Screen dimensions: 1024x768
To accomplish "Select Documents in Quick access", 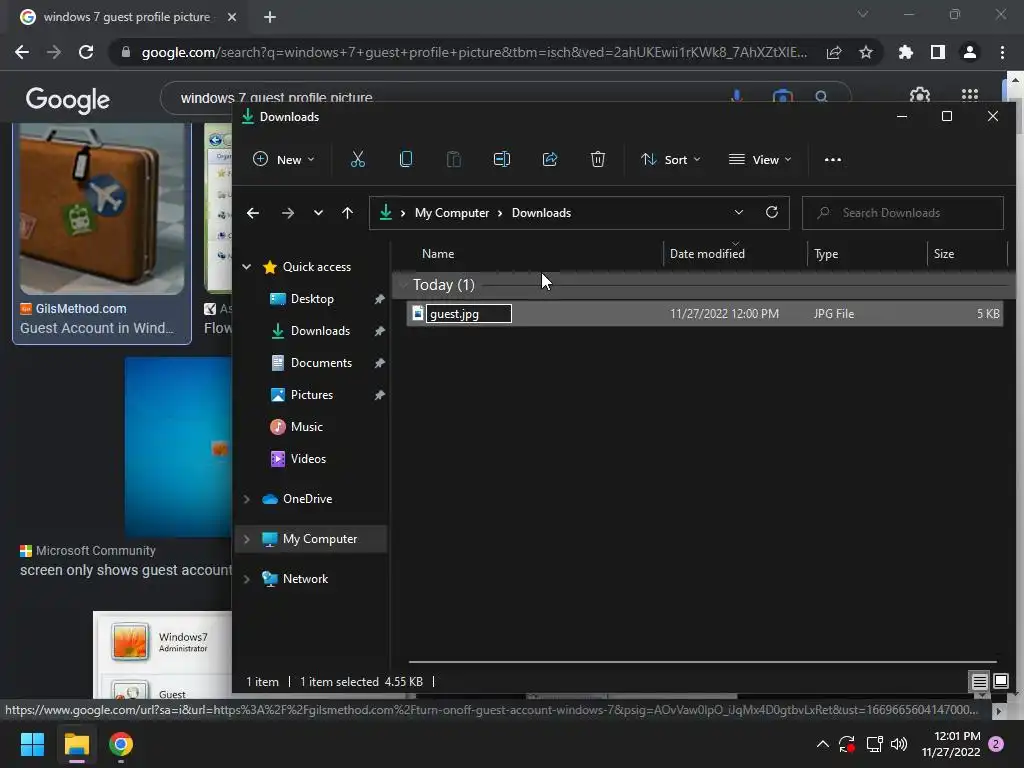I will click(321, 362).
